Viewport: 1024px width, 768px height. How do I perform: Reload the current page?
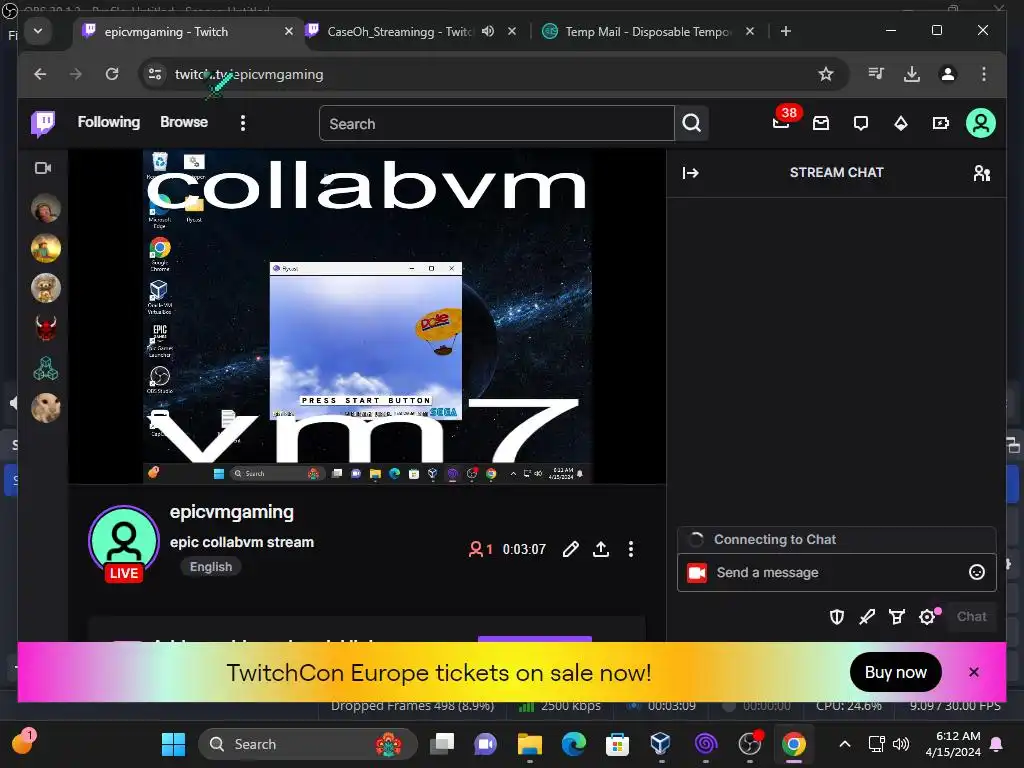(x=112, y=74)
